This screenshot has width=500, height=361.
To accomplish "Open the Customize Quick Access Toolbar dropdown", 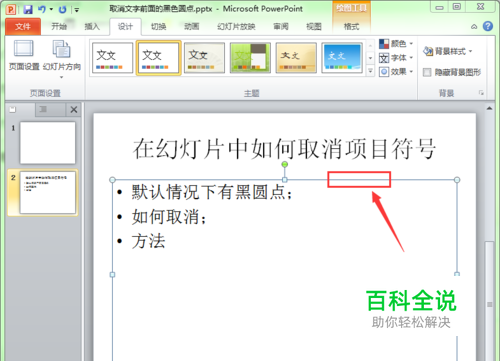I will point(77,10).
